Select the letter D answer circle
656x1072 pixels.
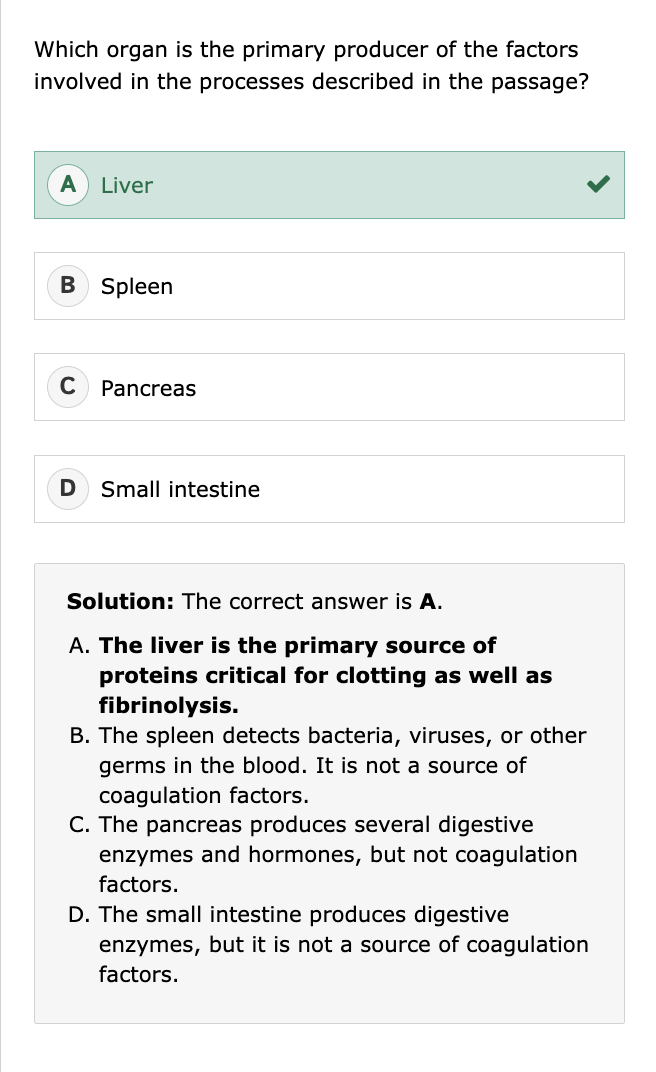(x=68, y=489)
